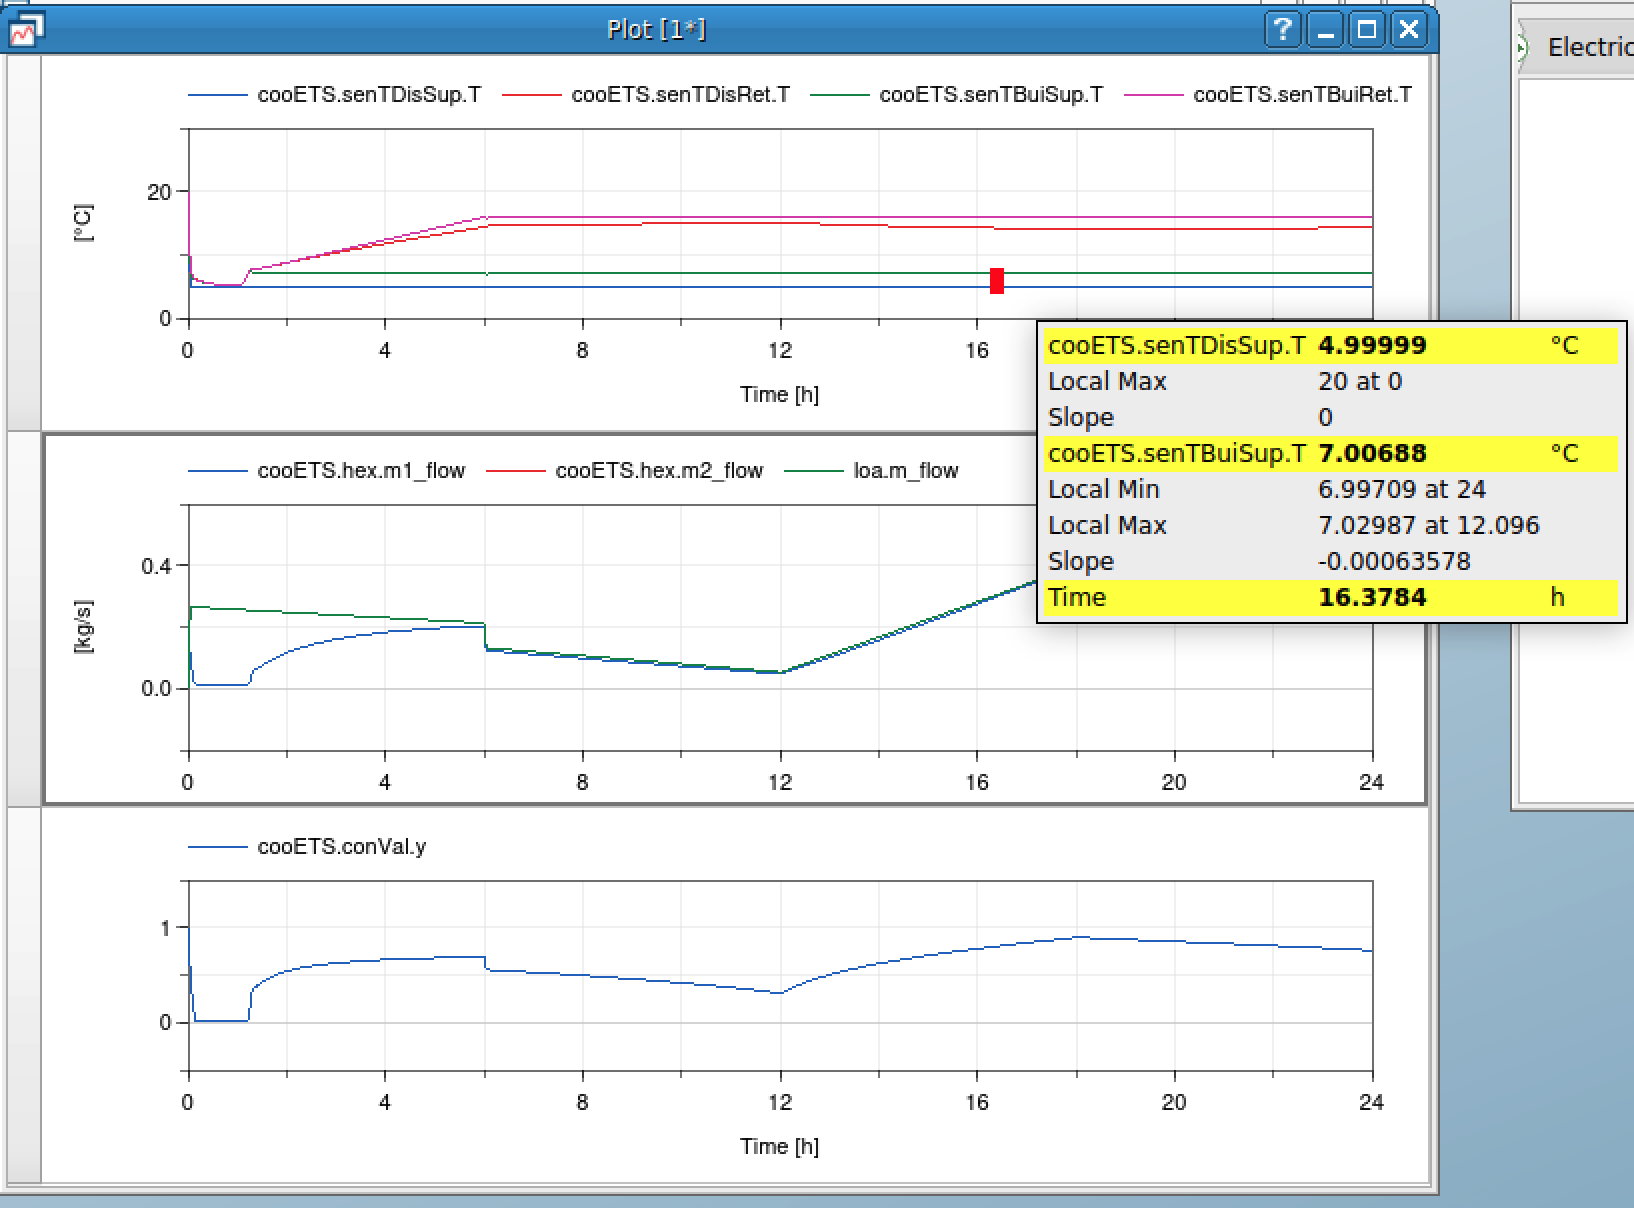Click the red time cursor marker on temperature plot
The image size is (1634, 1208).
coord(996,283)
